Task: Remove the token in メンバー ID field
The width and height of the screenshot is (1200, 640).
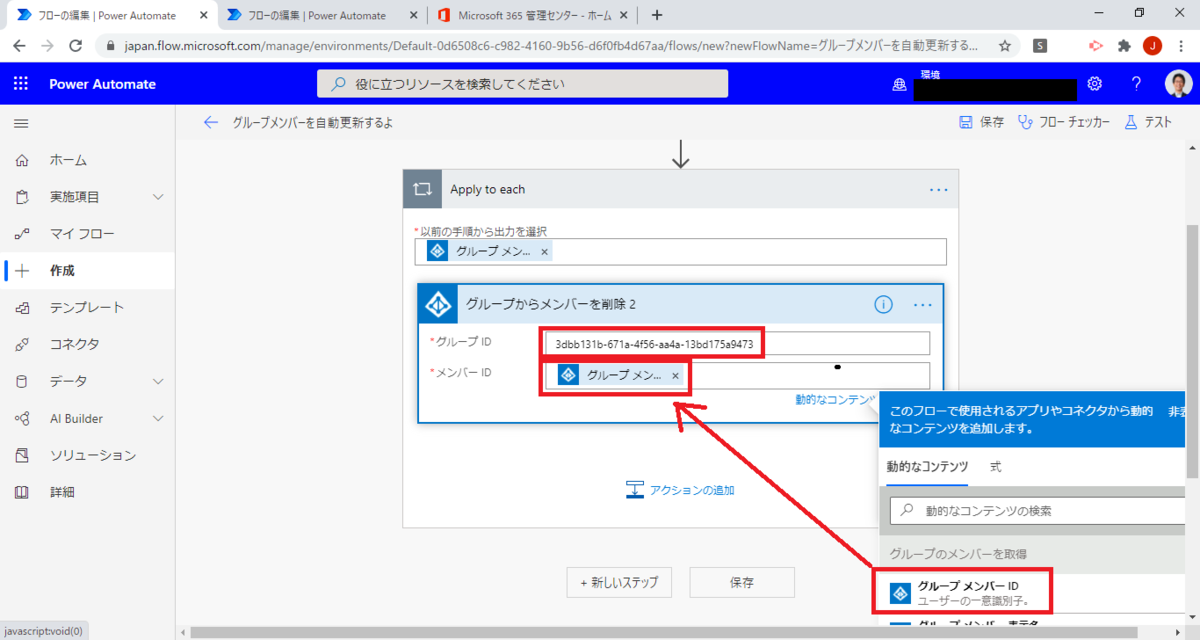Action: click(675, 375)
